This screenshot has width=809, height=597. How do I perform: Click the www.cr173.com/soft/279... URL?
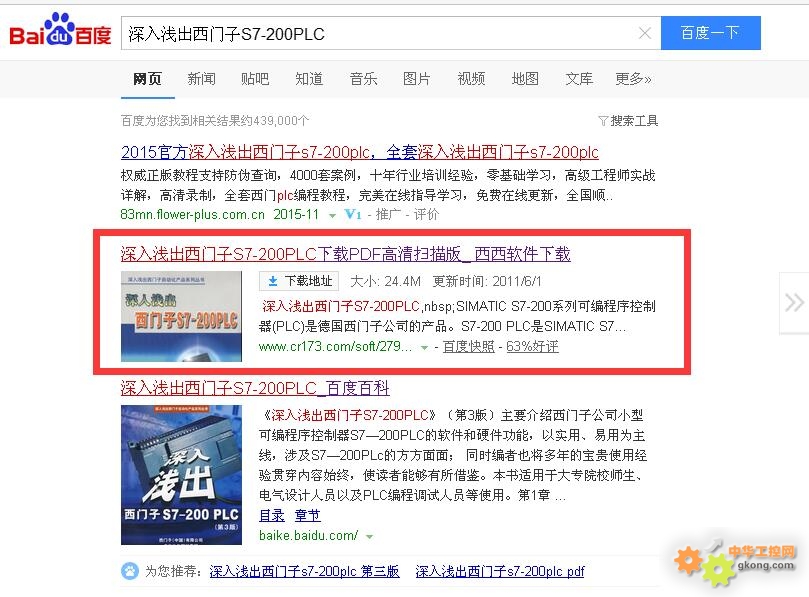[x=335, y=346]
